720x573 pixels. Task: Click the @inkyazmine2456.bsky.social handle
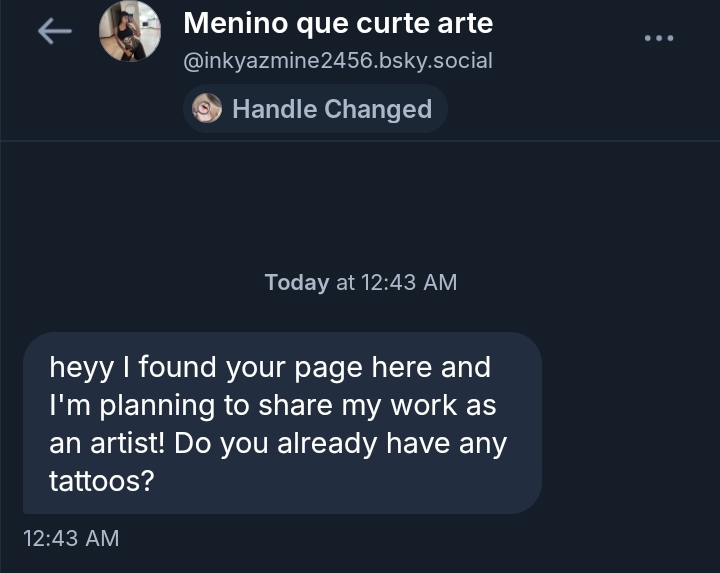pyautogui.click(x=338, y=60)
